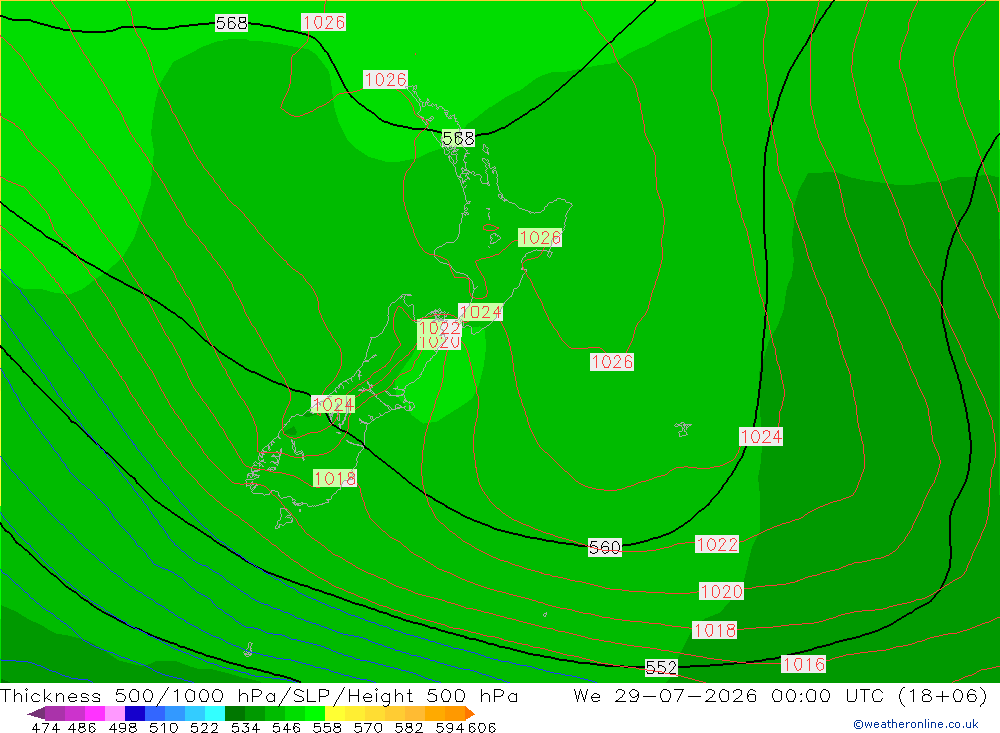Click the 1018 label over southern South Island
Viewport: 1000px width, 733px height.
(335, 478)
